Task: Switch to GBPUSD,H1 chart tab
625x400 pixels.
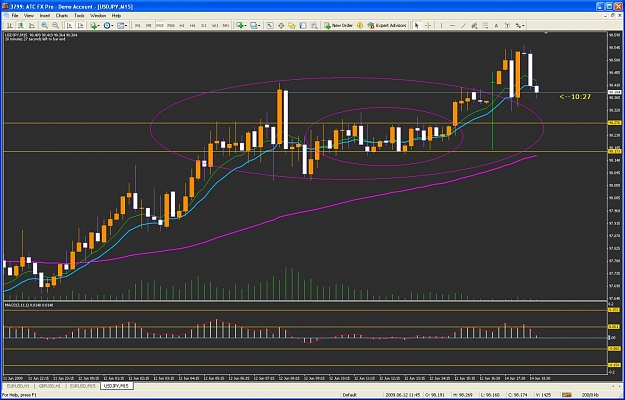Action: pyautogui.click(x=50, y=386)
